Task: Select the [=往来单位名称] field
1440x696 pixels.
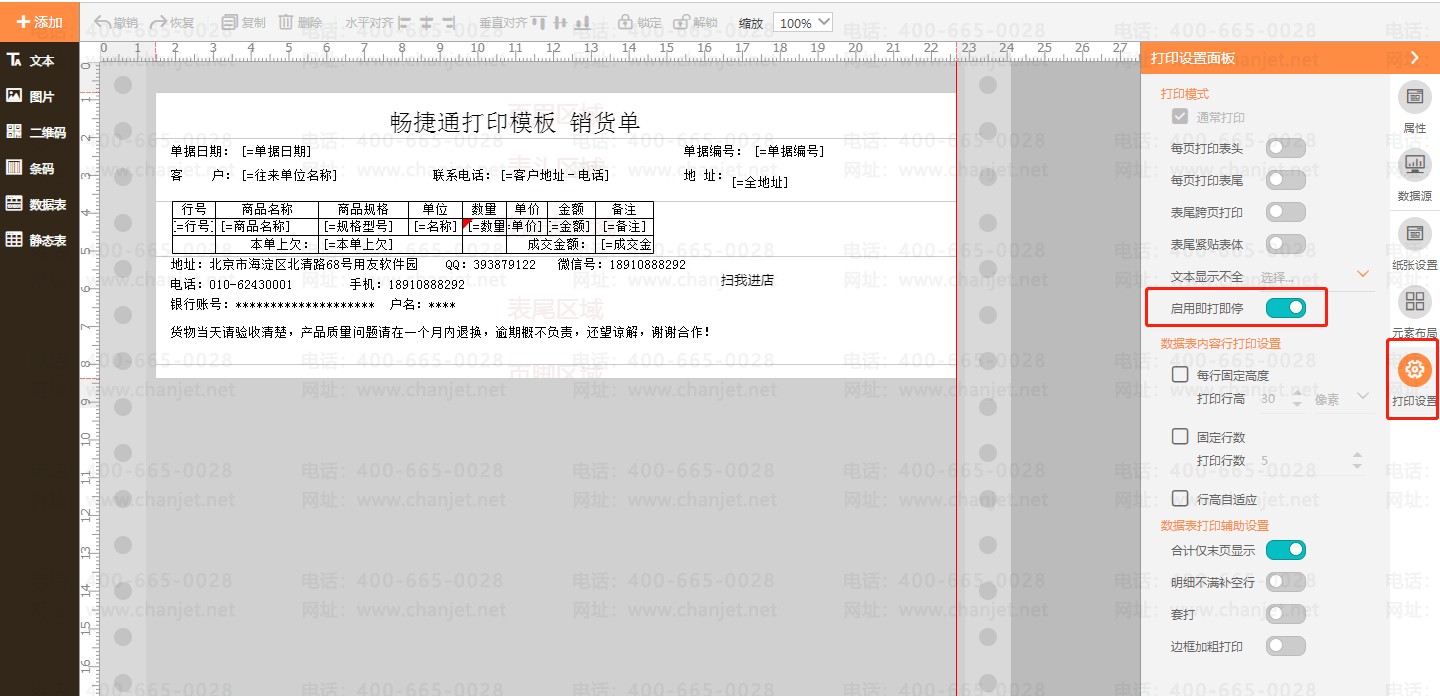Action: (x=289, y=175)
